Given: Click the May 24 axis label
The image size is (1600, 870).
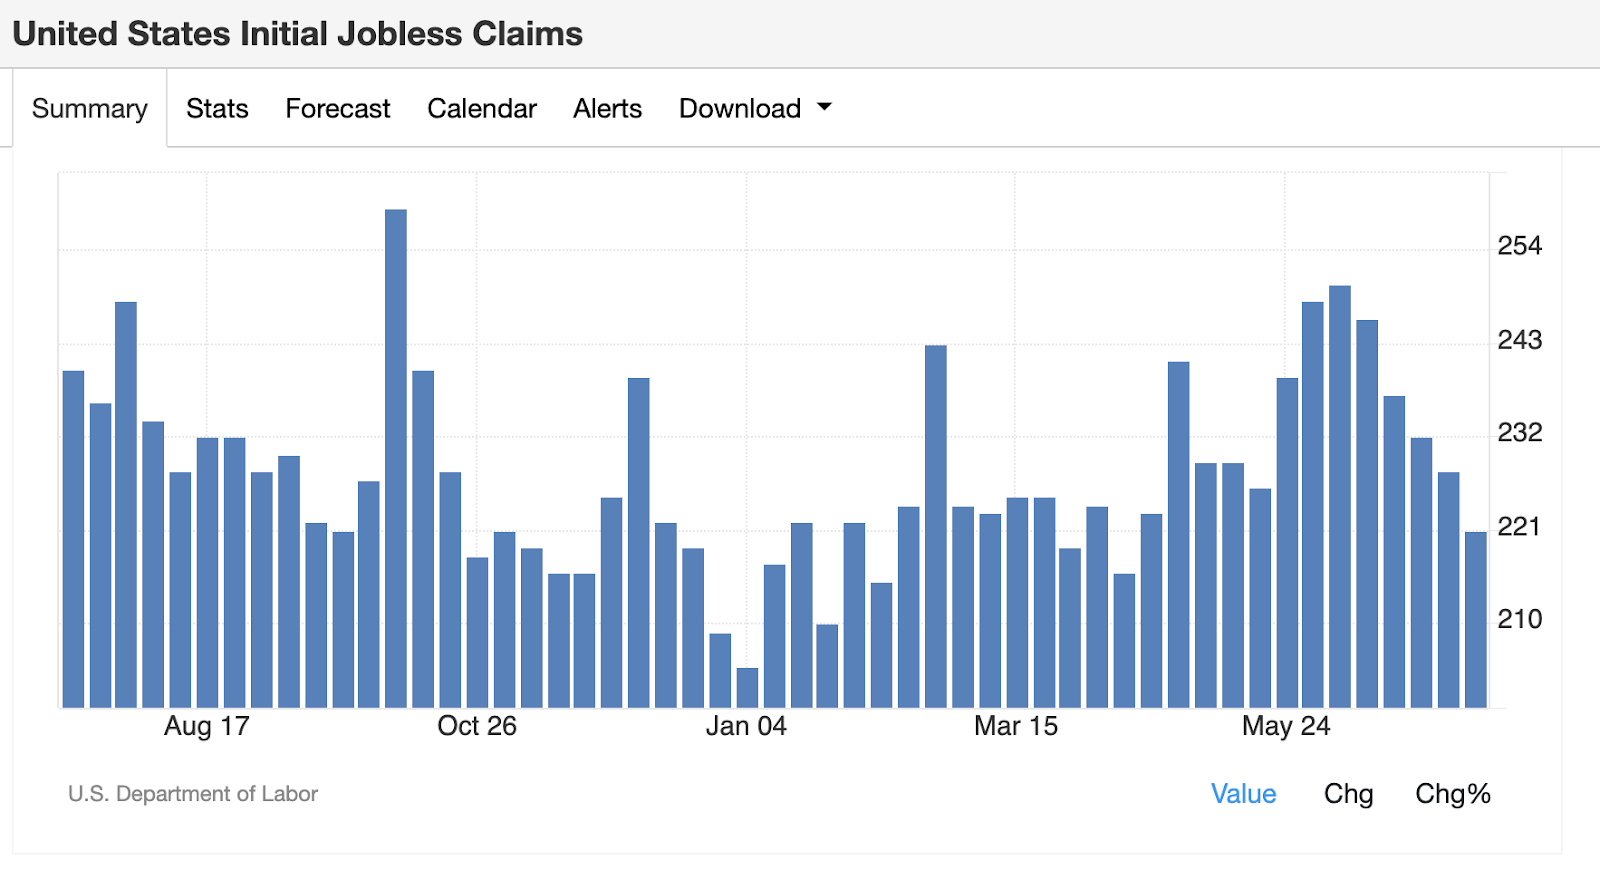Looking at the screenshot, I should pyautogui.click(x=1286, y=726).
